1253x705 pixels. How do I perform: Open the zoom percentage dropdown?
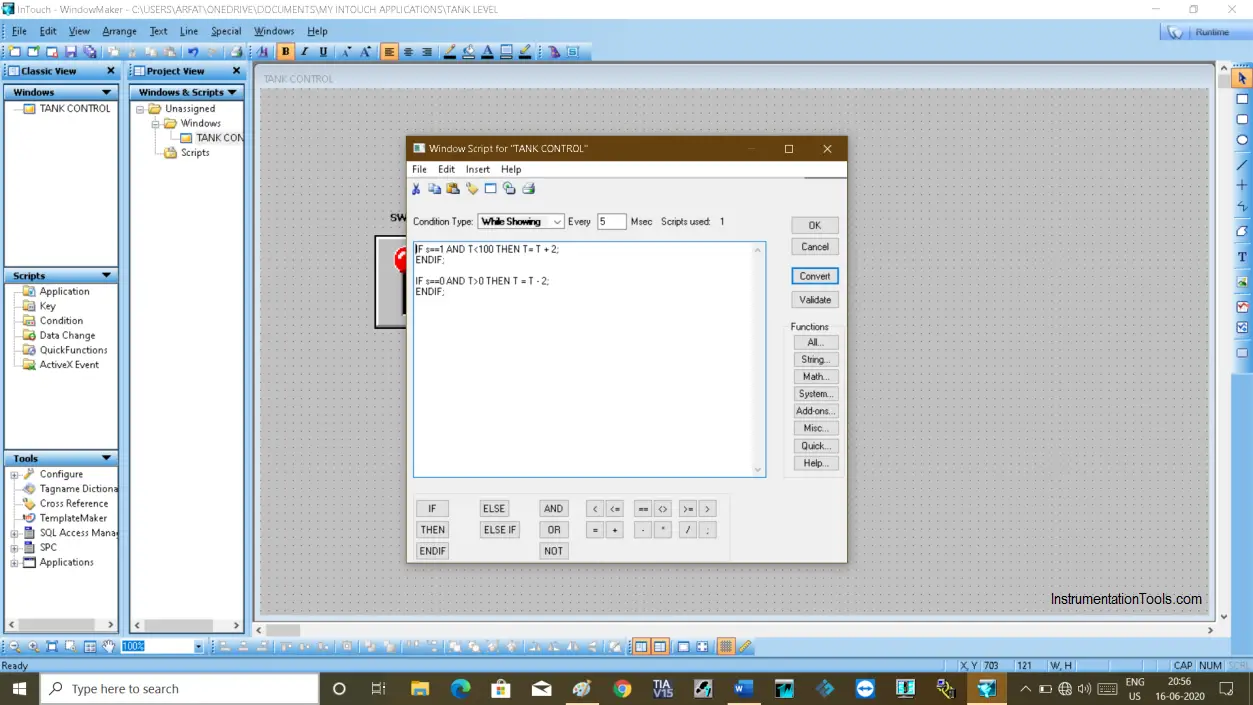(198, 647)
